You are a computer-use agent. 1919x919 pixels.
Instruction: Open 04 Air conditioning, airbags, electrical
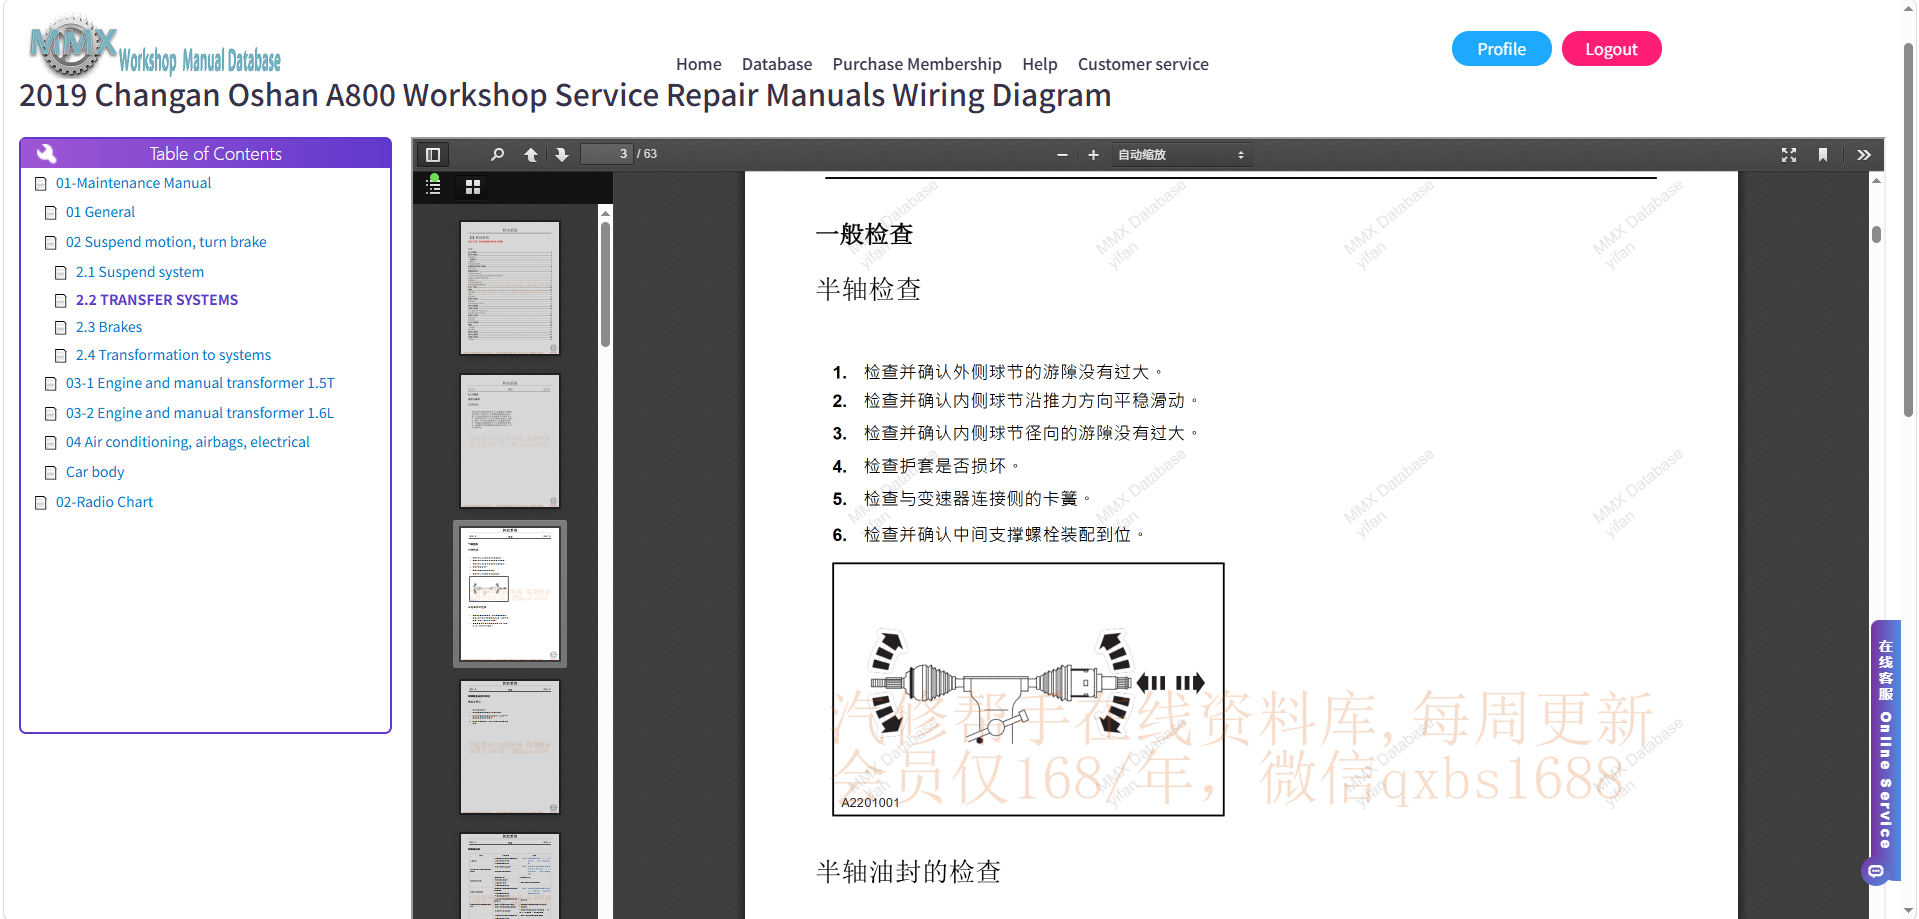coord(188,442)
